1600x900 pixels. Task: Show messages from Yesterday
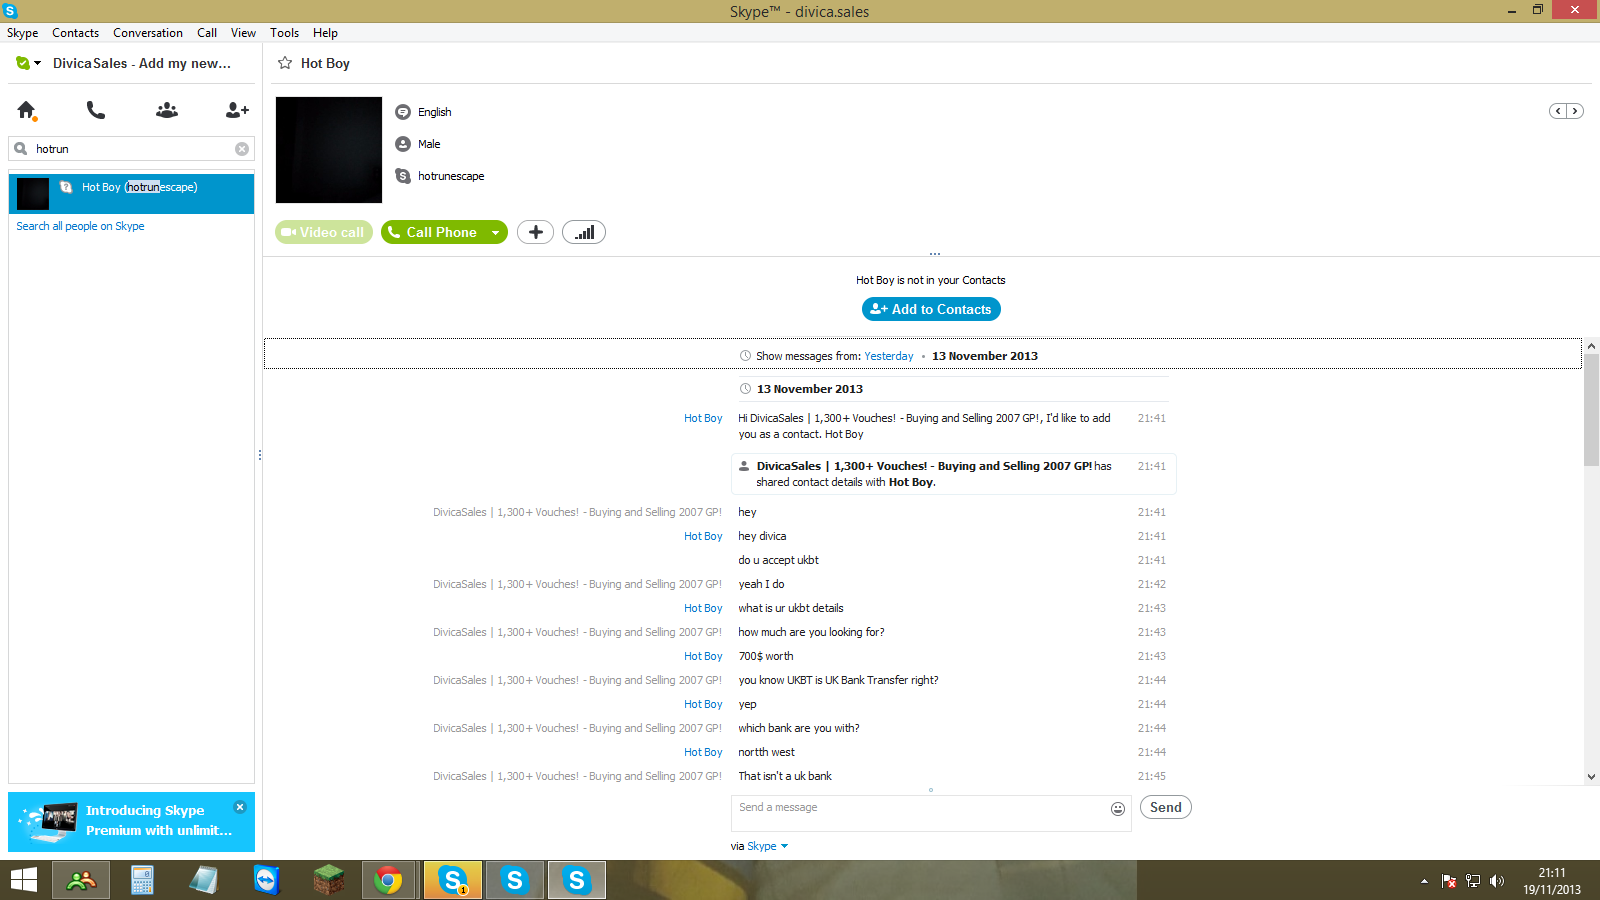tap(889, 356)
